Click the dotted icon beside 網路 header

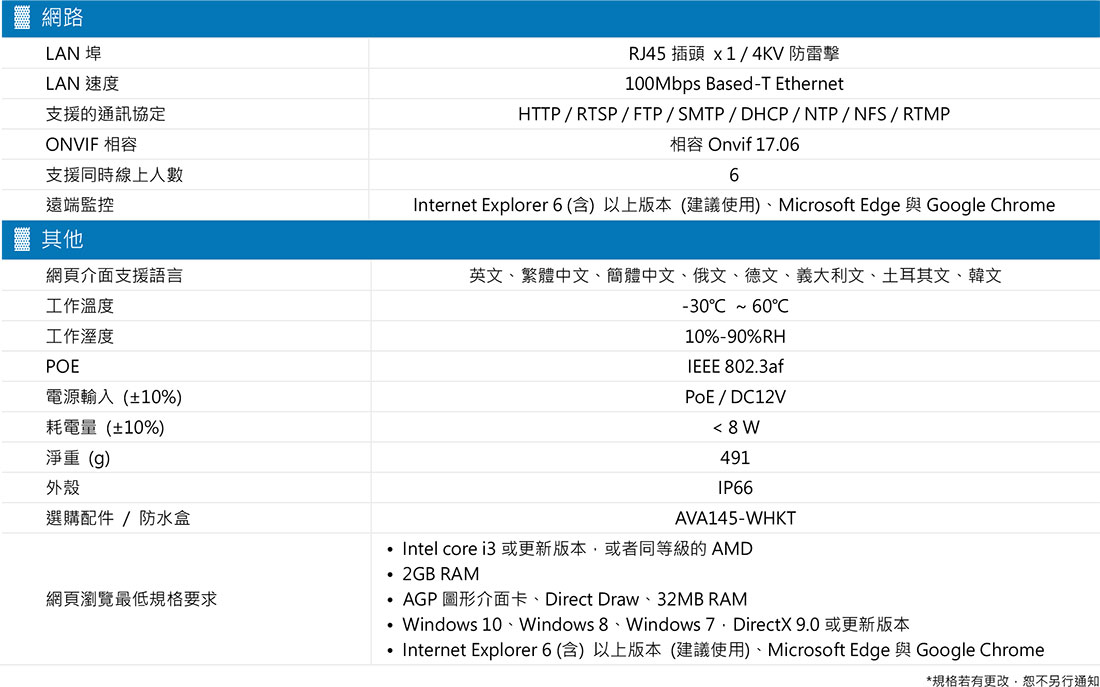click(22, 18)
